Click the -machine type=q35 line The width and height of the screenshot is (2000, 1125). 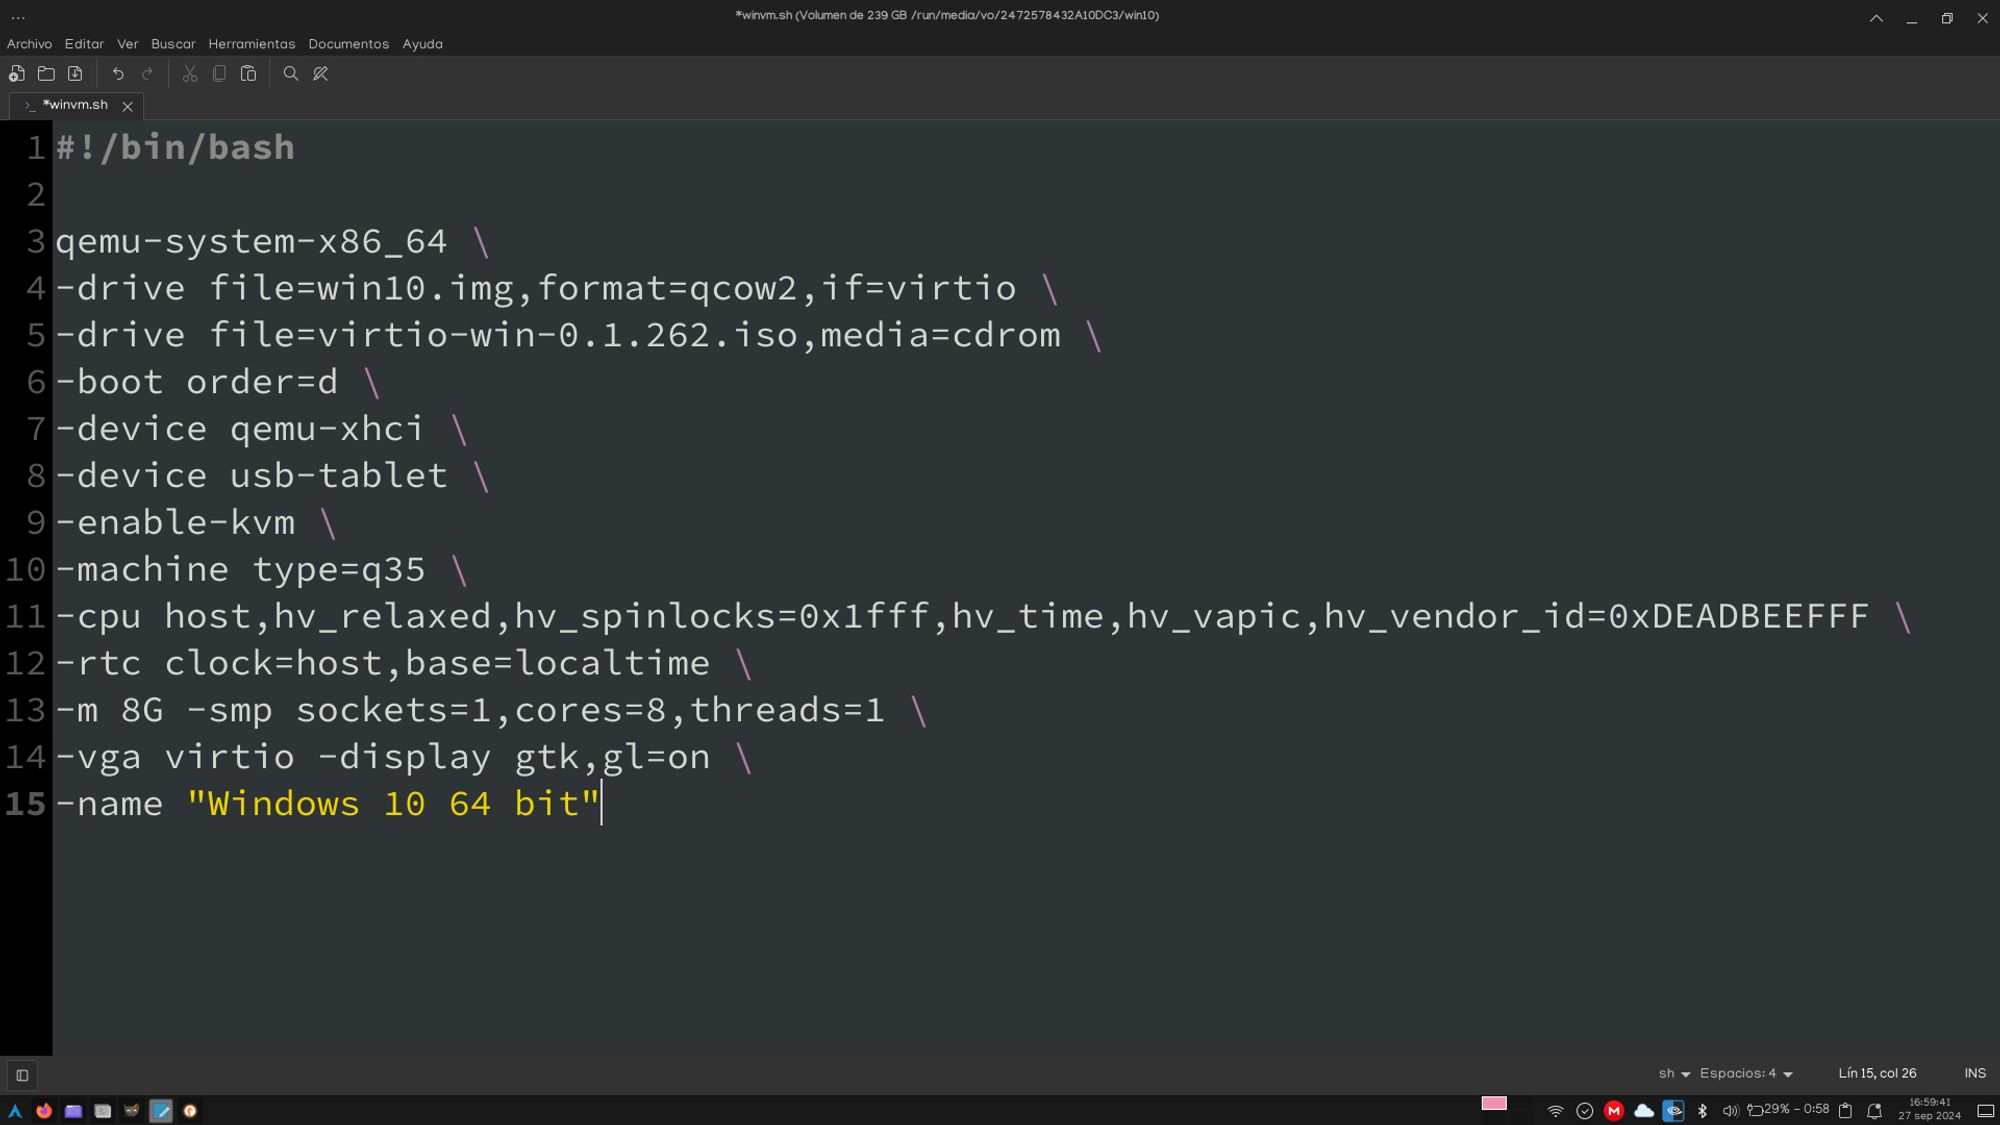262,570
